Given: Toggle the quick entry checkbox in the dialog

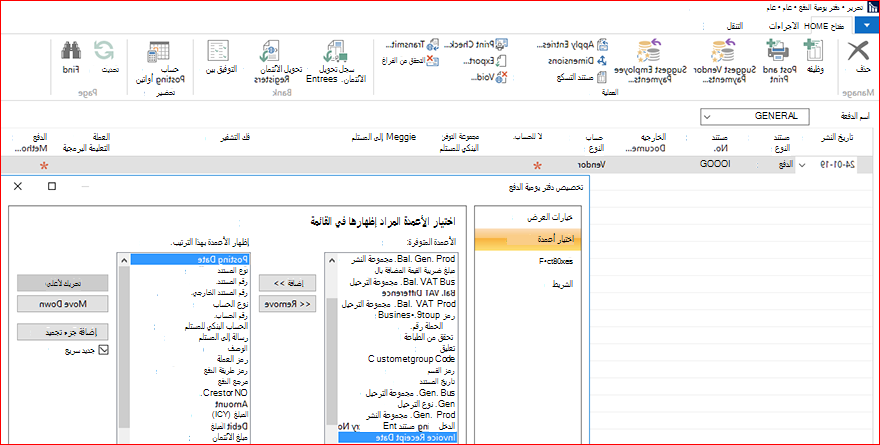Looking at the screenshot, I should pyautogui.click(x=103, y=350).
